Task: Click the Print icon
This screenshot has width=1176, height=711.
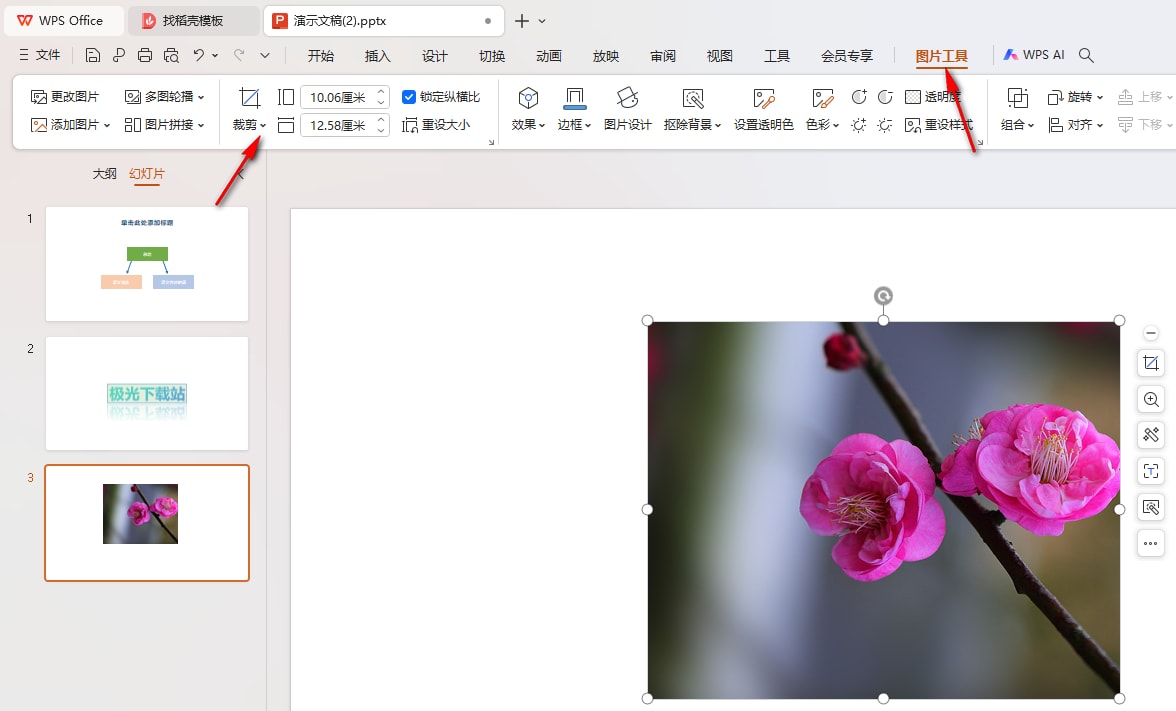Action: tap(145, 56)
